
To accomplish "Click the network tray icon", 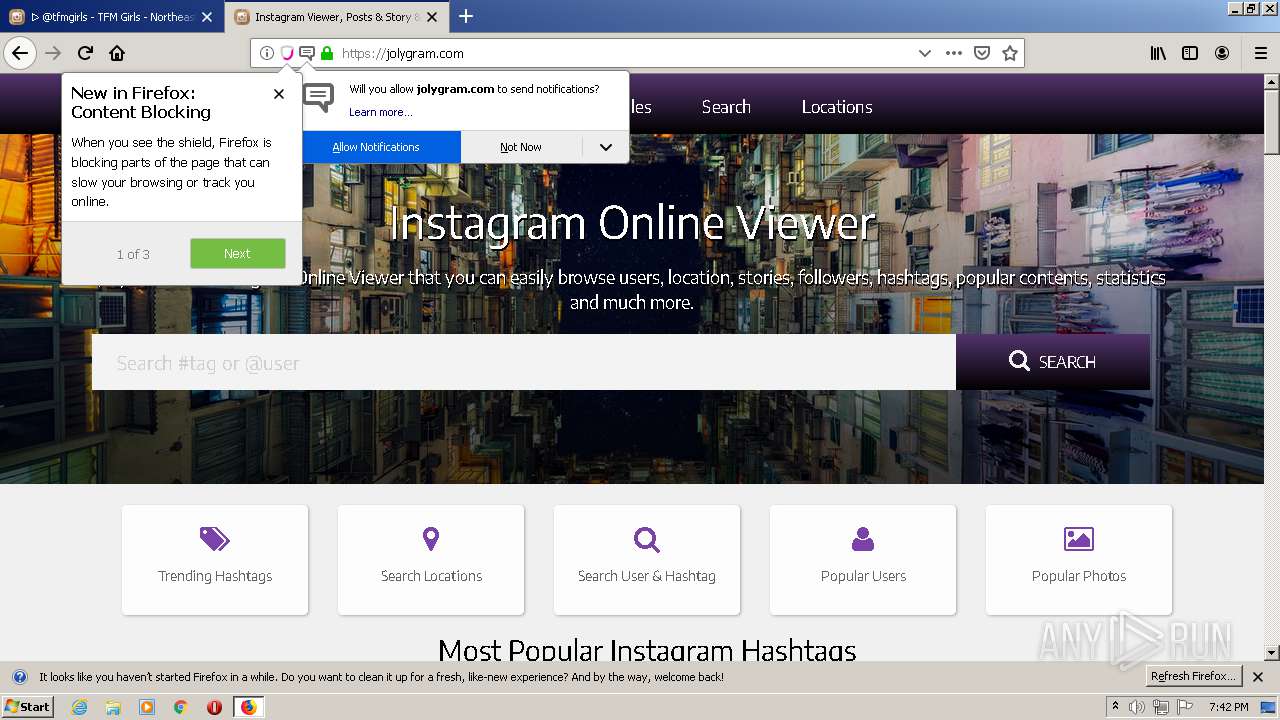I will coord(1161,707).
